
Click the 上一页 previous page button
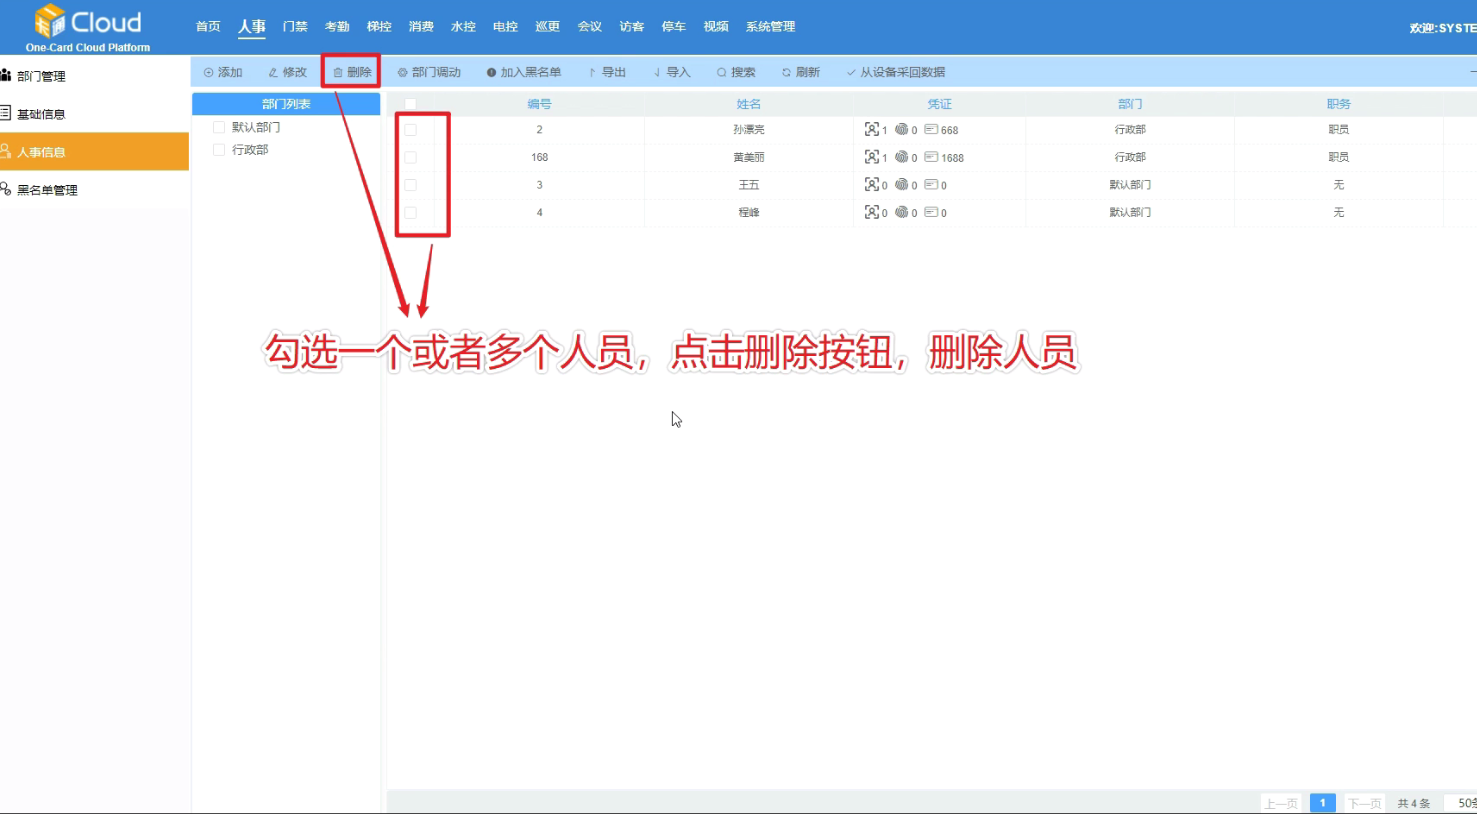click(x=1281, y=803)
